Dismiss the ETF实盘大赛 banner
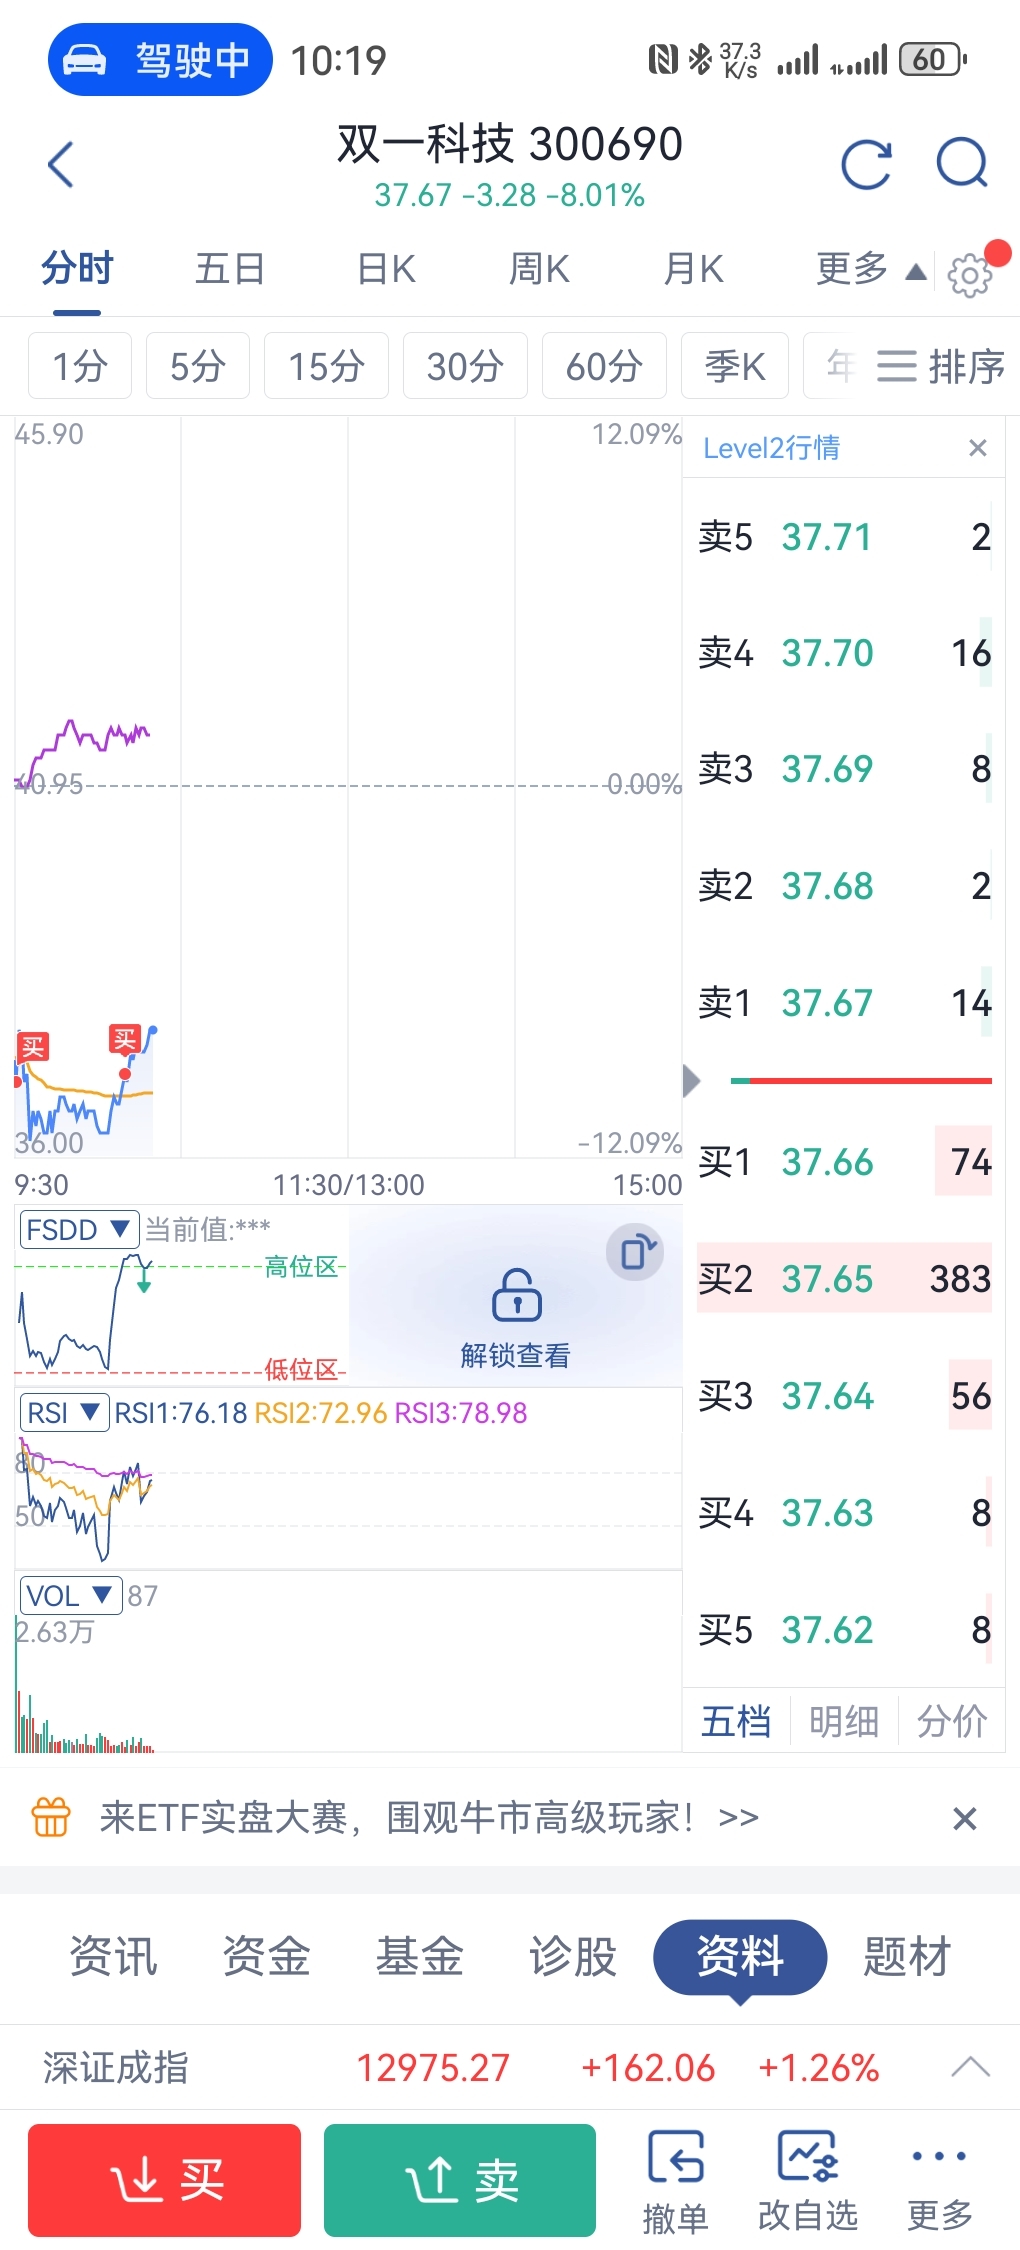 [x=964, y=1818]
